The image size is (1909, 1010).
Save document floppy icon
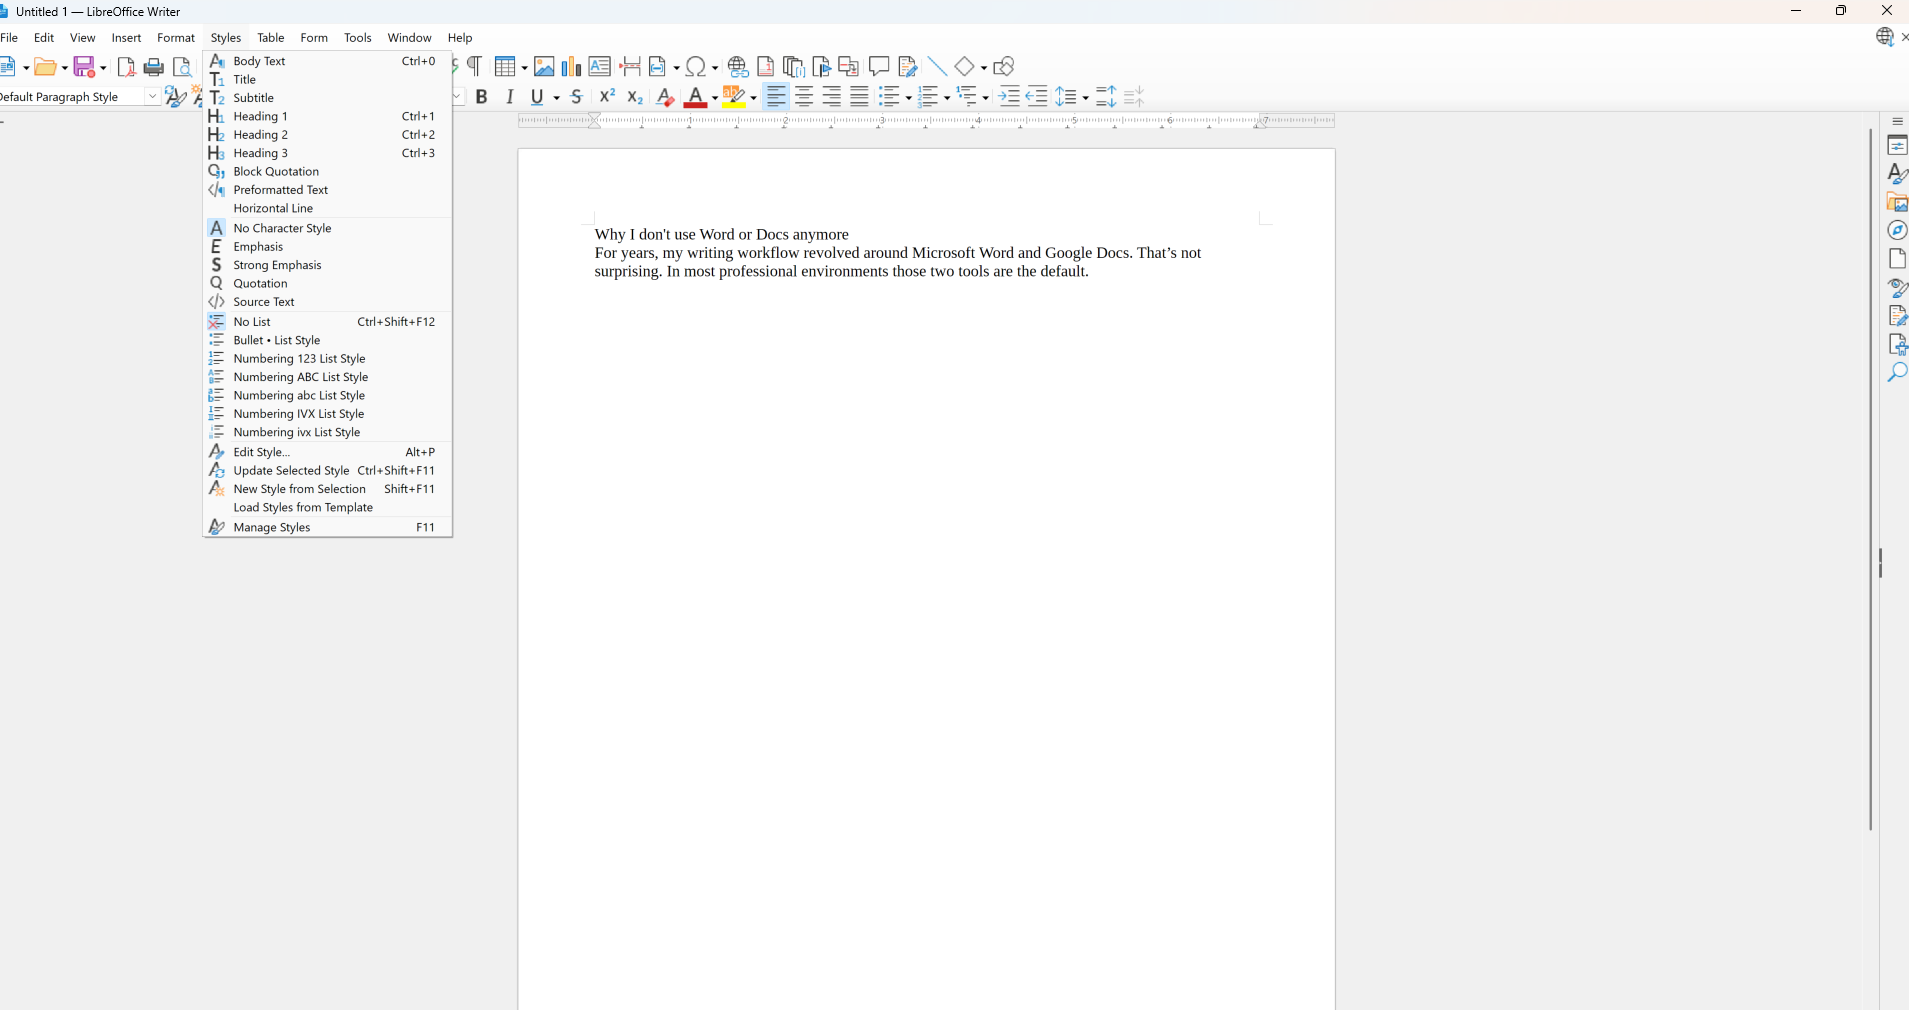(84, 67)
